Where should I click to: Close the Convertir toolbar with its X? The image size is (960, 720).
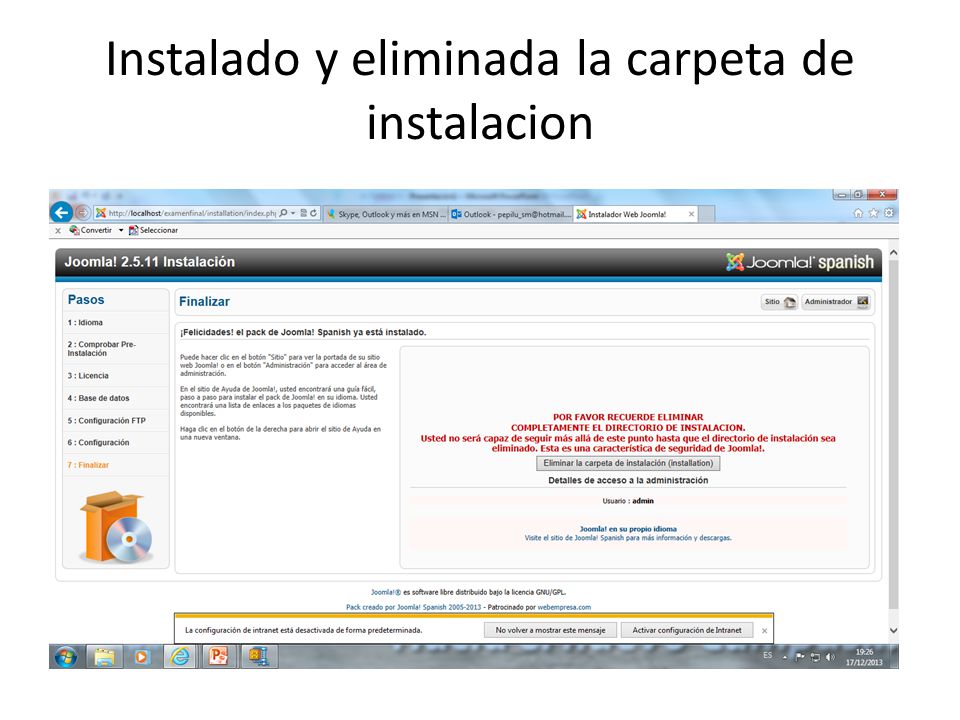pyautogui.click(x=58, y=231)
